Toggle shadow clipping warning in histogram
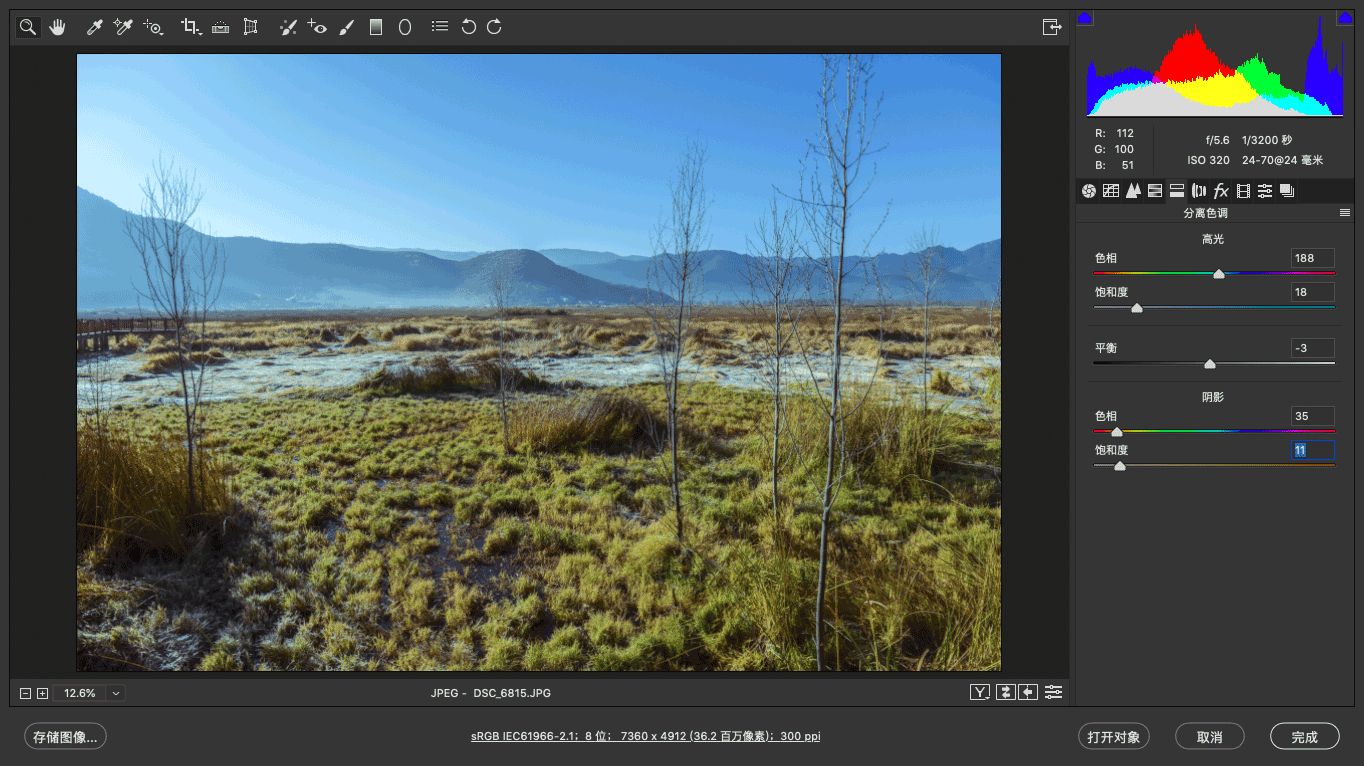The image size is (1364, 766). 1085,18
